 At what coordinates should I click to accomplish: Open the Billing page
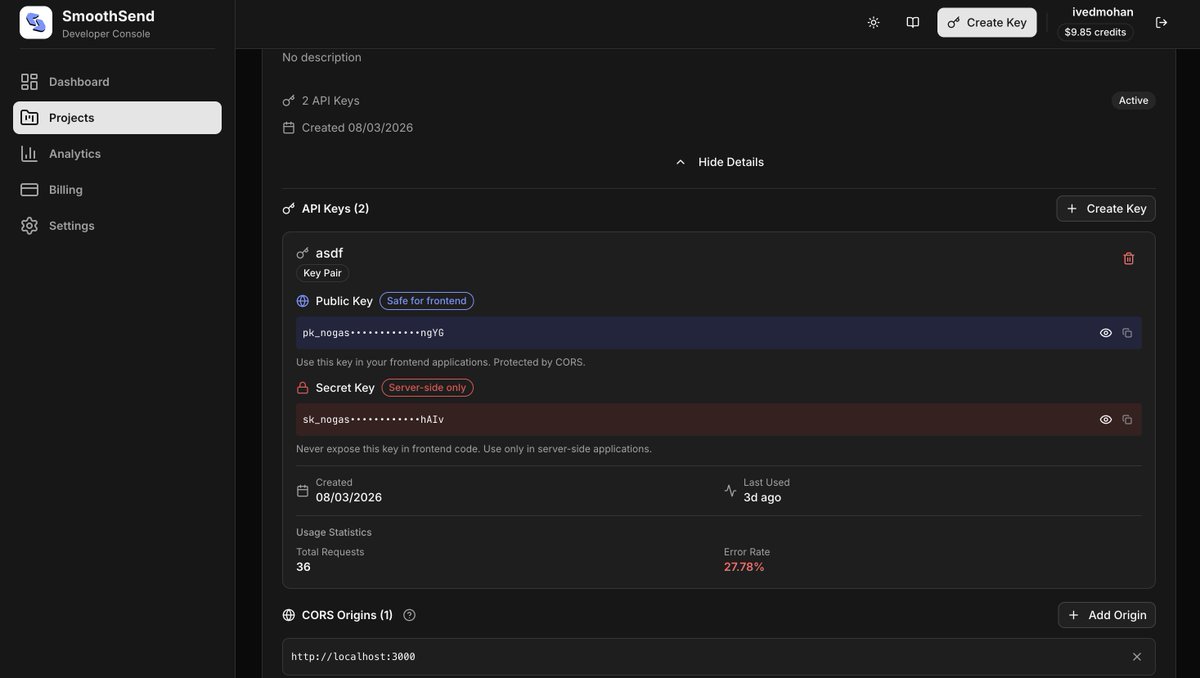click(117, 190)
